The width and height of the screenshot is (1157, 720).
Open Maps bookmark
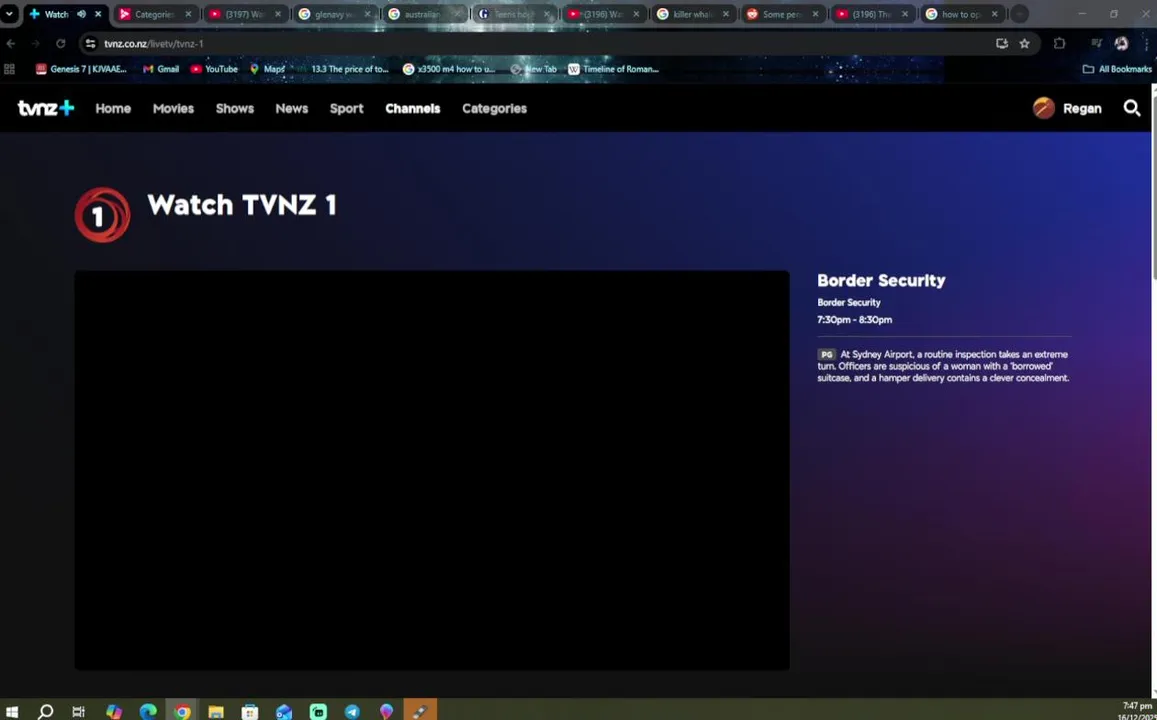click(267, 69)
